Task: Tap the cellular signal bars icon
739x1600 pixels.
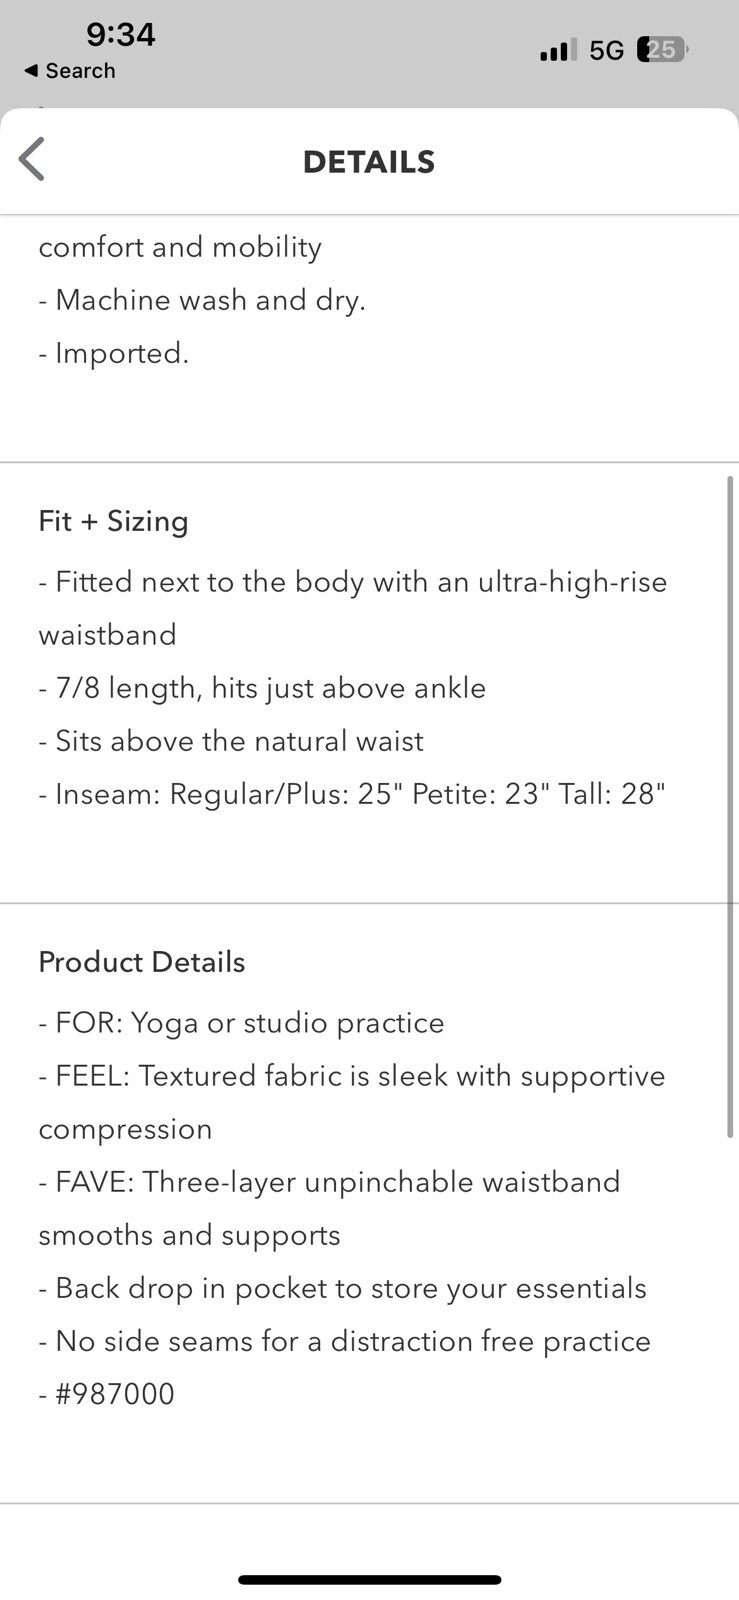Action: (557, 50)
